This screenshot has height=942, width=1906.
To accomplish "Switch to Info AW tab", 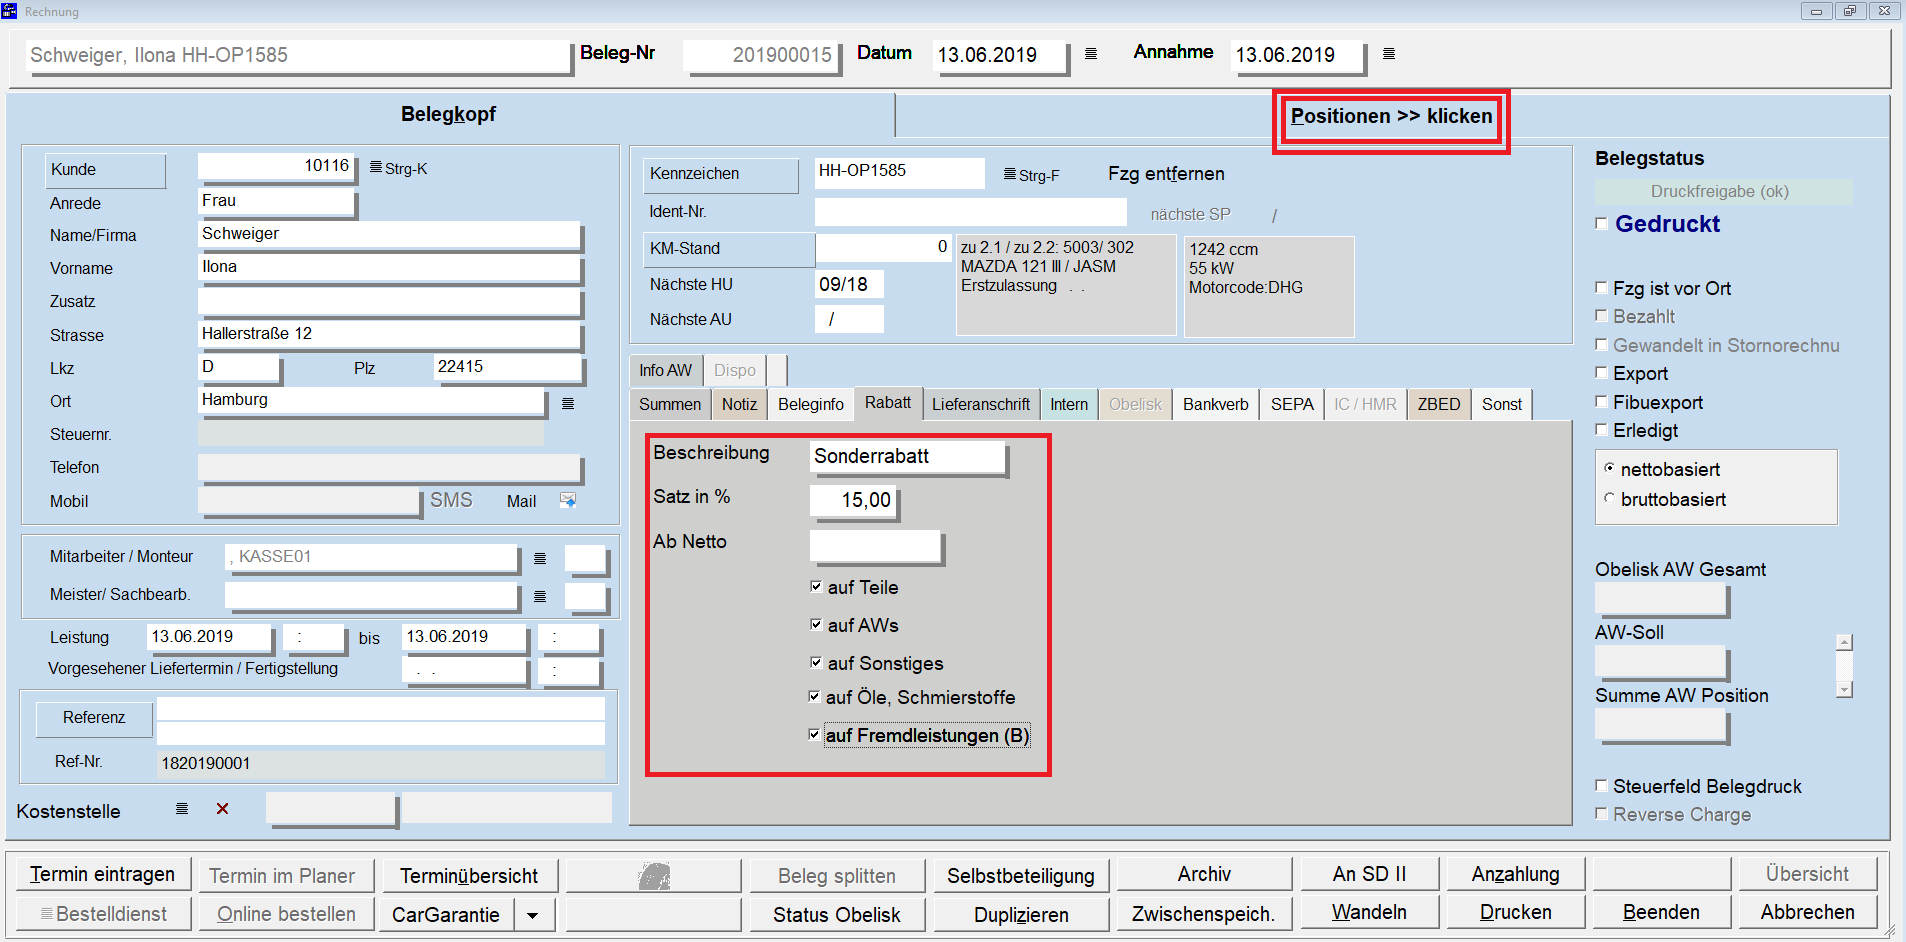I will pyautogui.click(x=666, y=370).
